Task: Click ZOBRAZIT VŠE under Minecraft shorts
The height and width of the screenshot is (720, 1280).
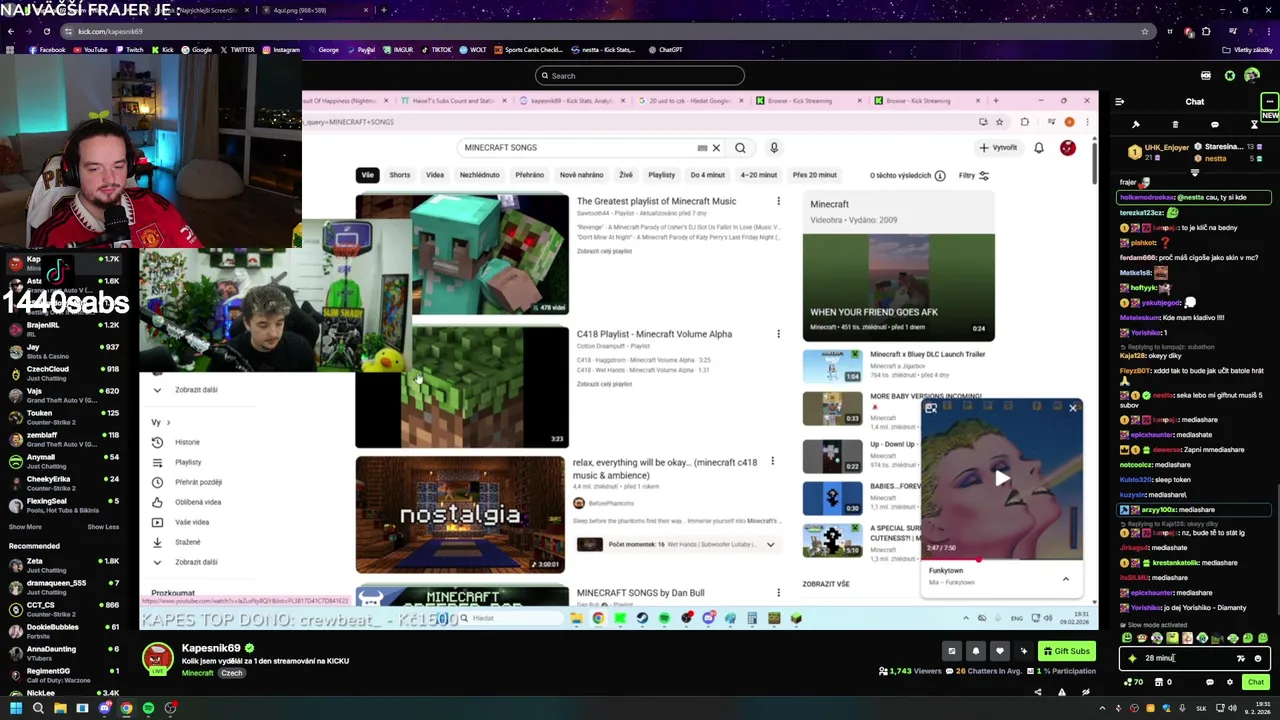Action: tap(826, 584)
